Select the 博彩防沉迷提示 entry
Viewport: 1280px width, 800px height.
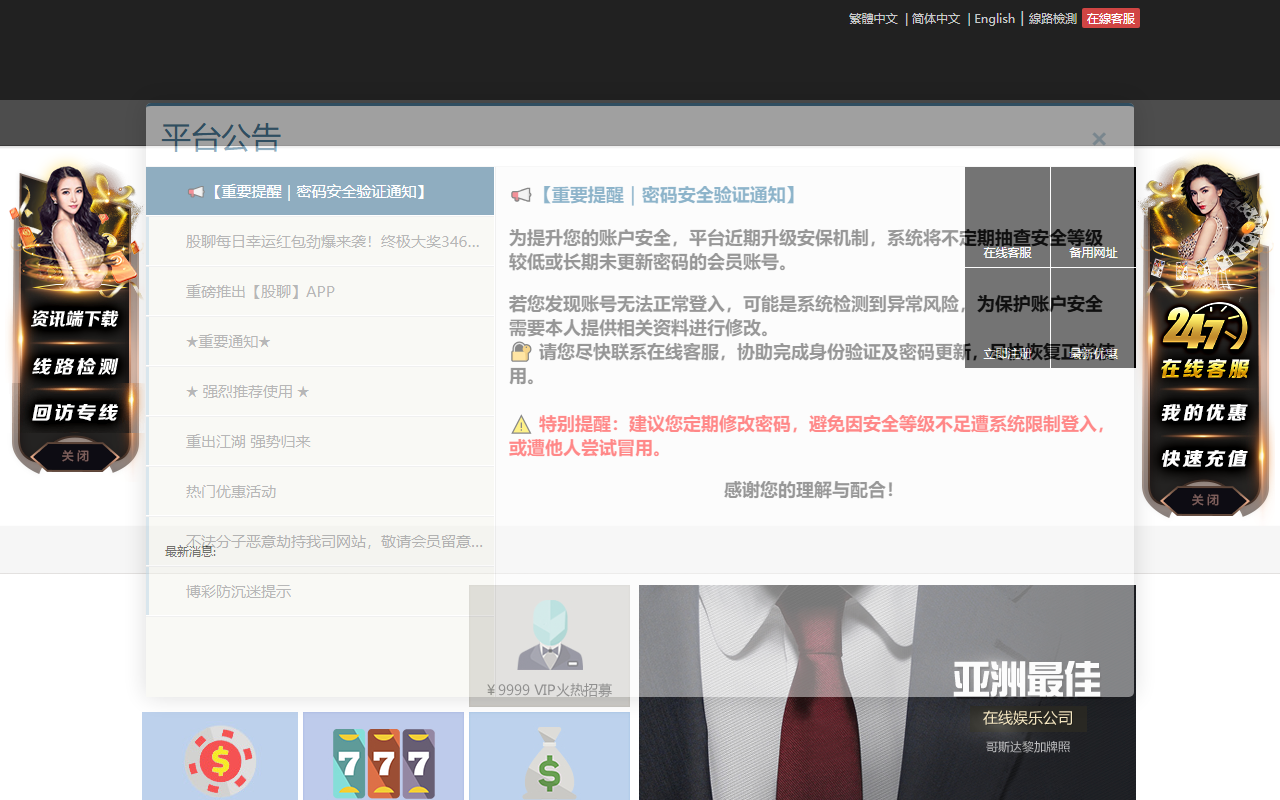(320, 591)
